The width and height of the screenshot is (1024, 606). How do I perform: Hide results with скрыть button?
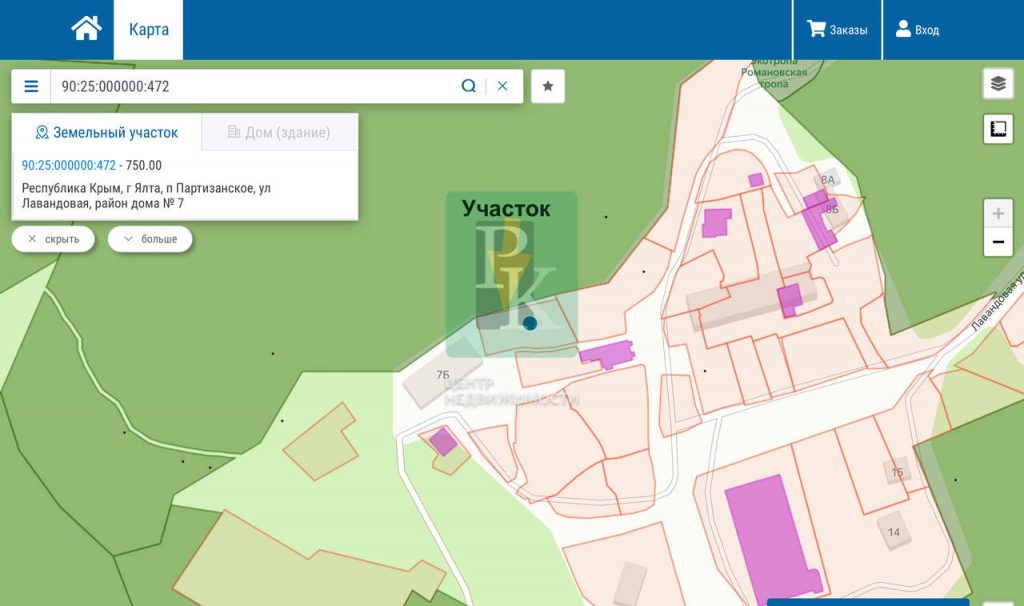point(53,239)
